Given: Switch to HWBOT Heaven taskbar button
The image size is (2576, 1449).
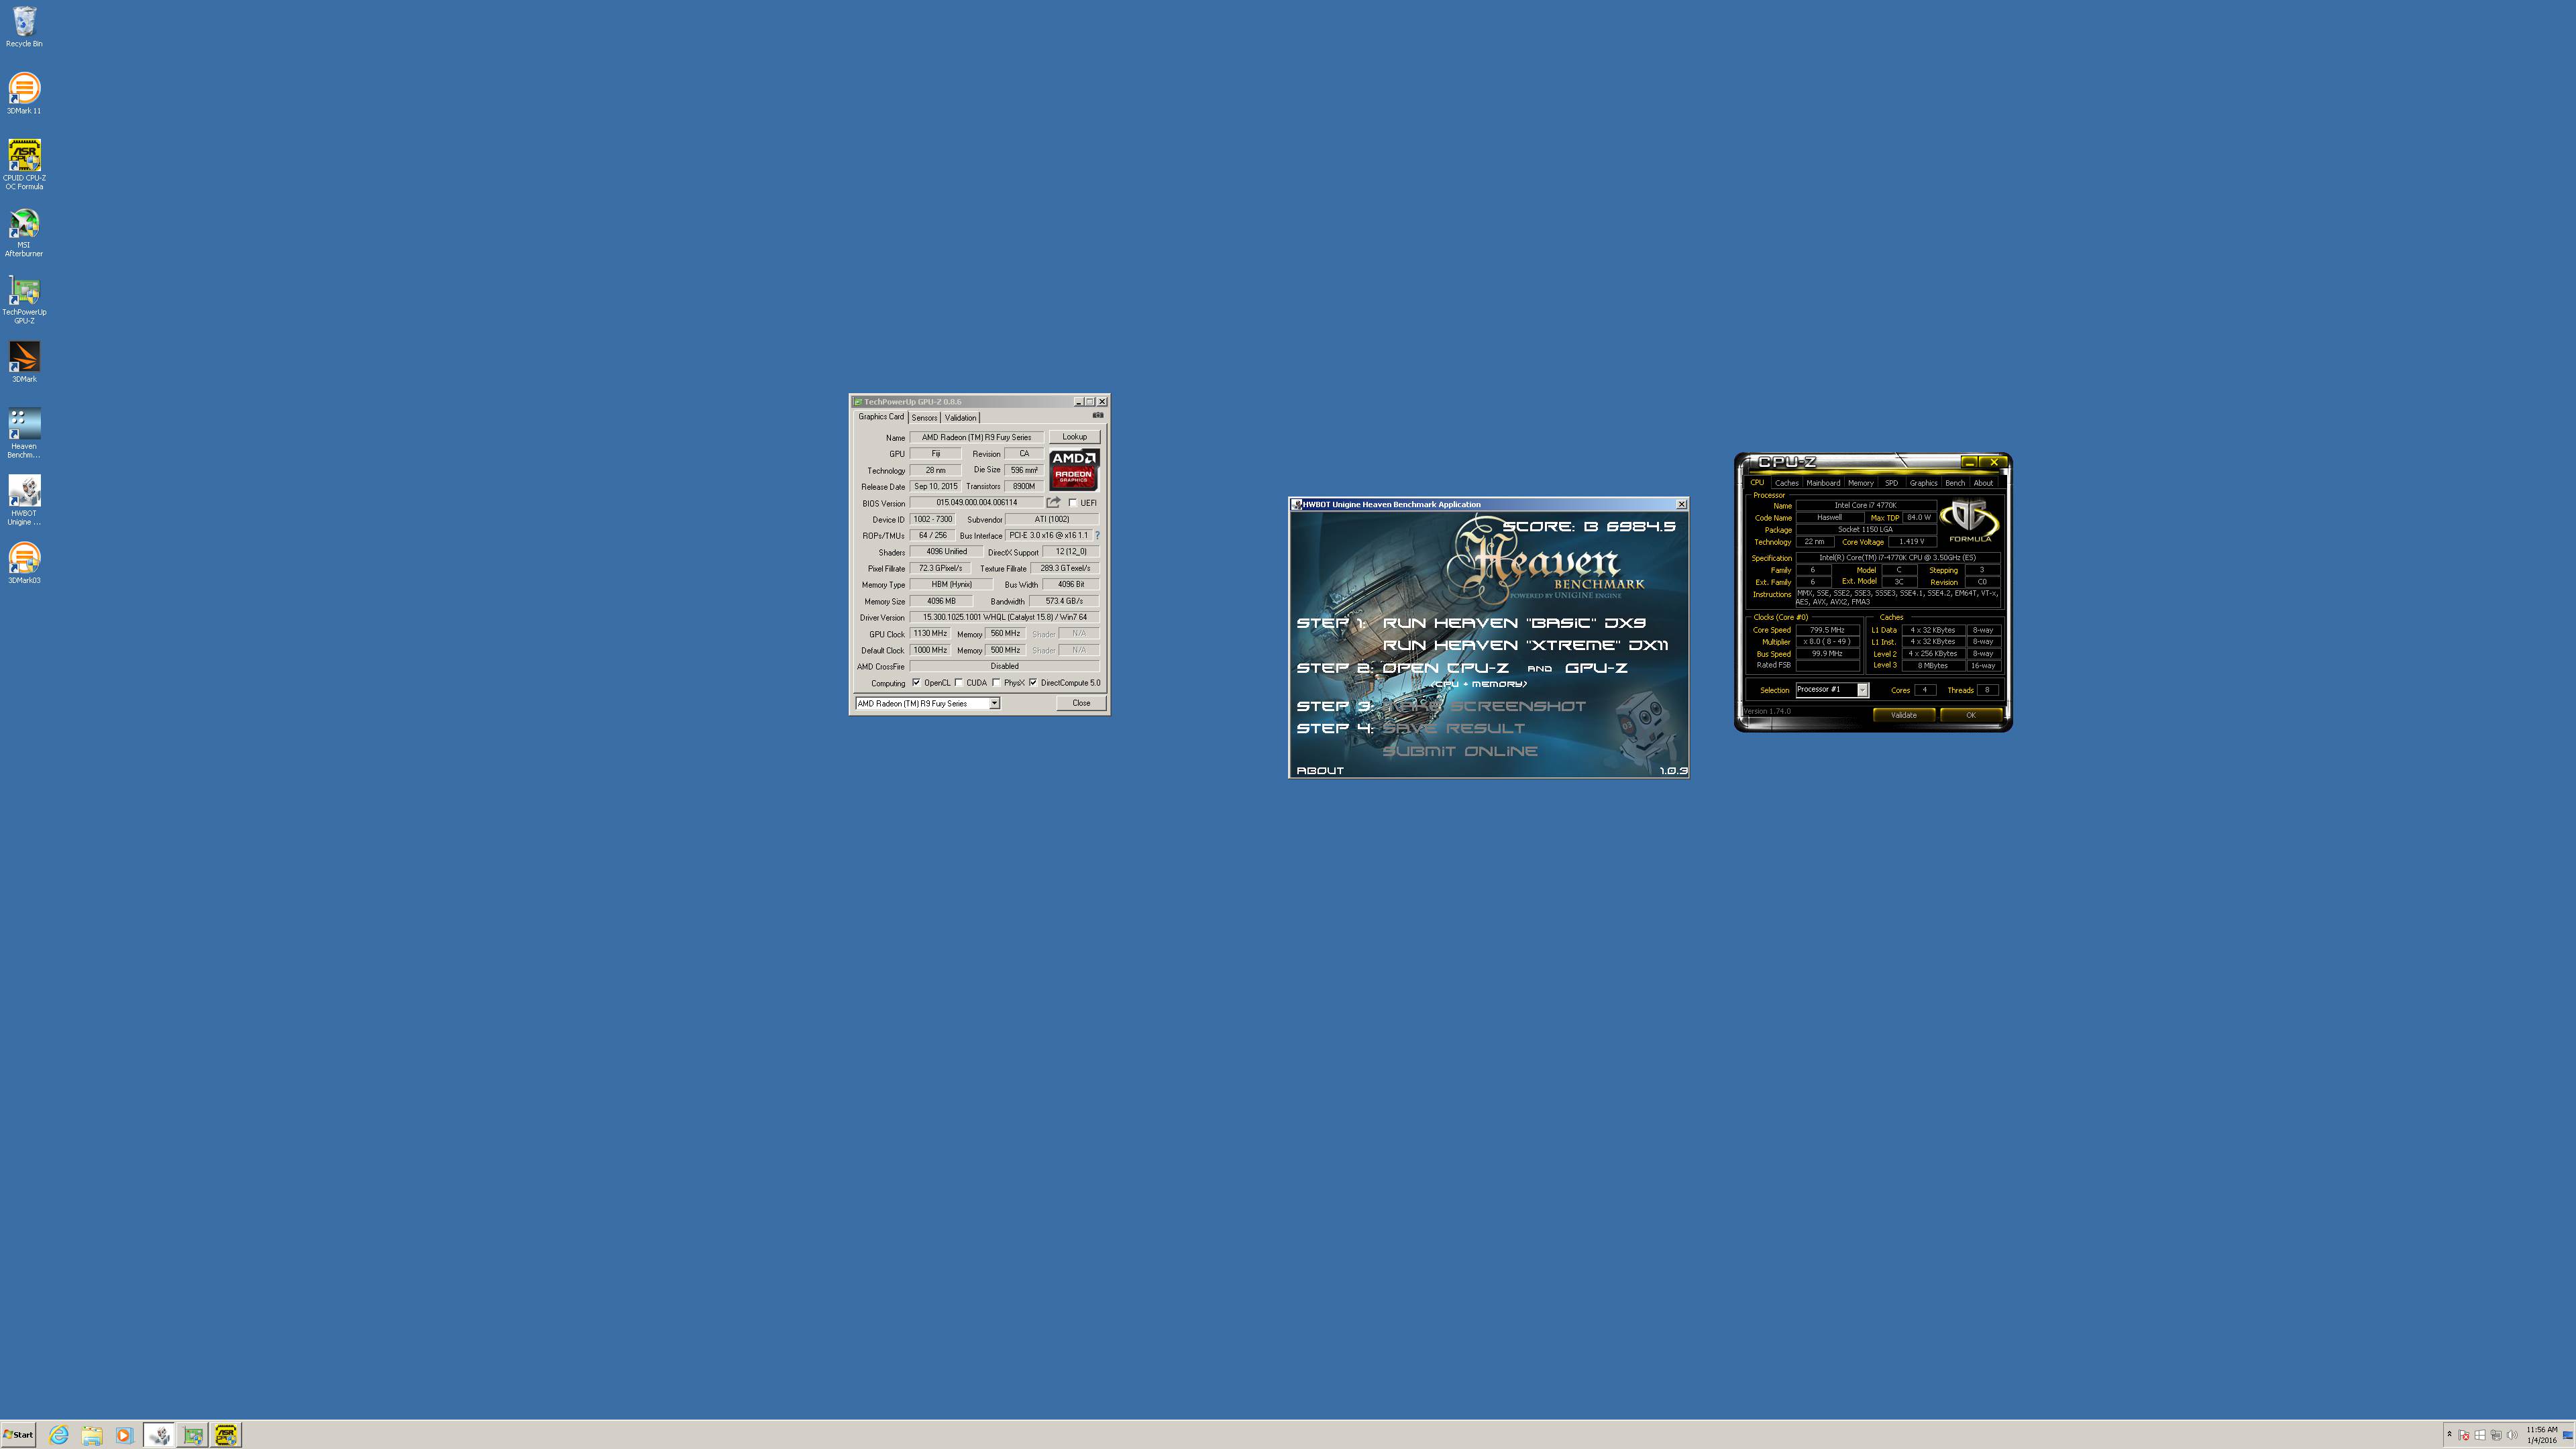Looking at the screenshot, I should click(x=159, y=1435).
